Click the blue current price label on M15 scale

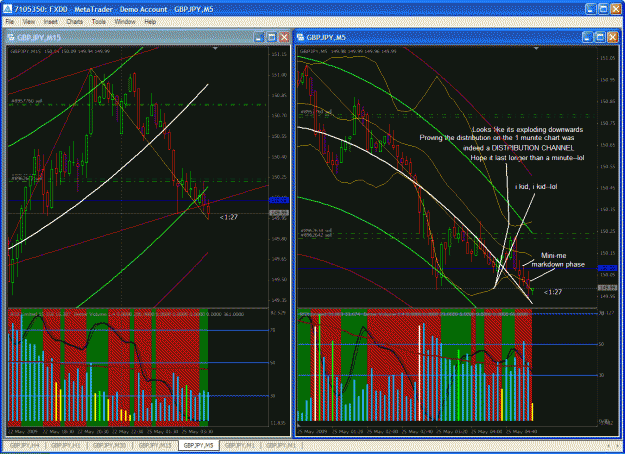point(279,200)
